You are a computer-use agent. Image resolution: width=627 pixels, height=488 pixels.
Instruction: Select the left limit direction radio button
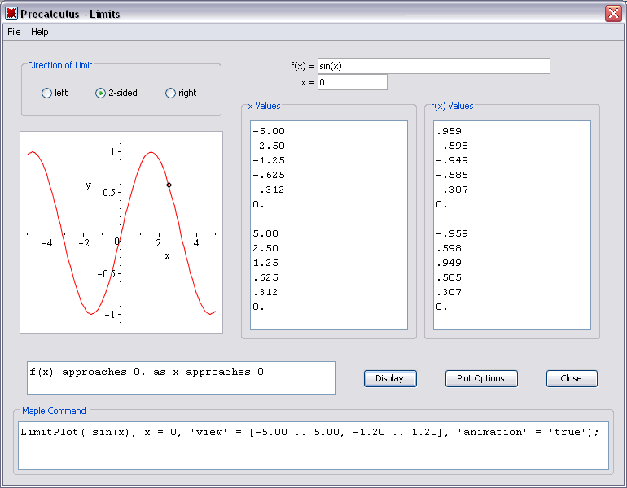pos(46,93)
